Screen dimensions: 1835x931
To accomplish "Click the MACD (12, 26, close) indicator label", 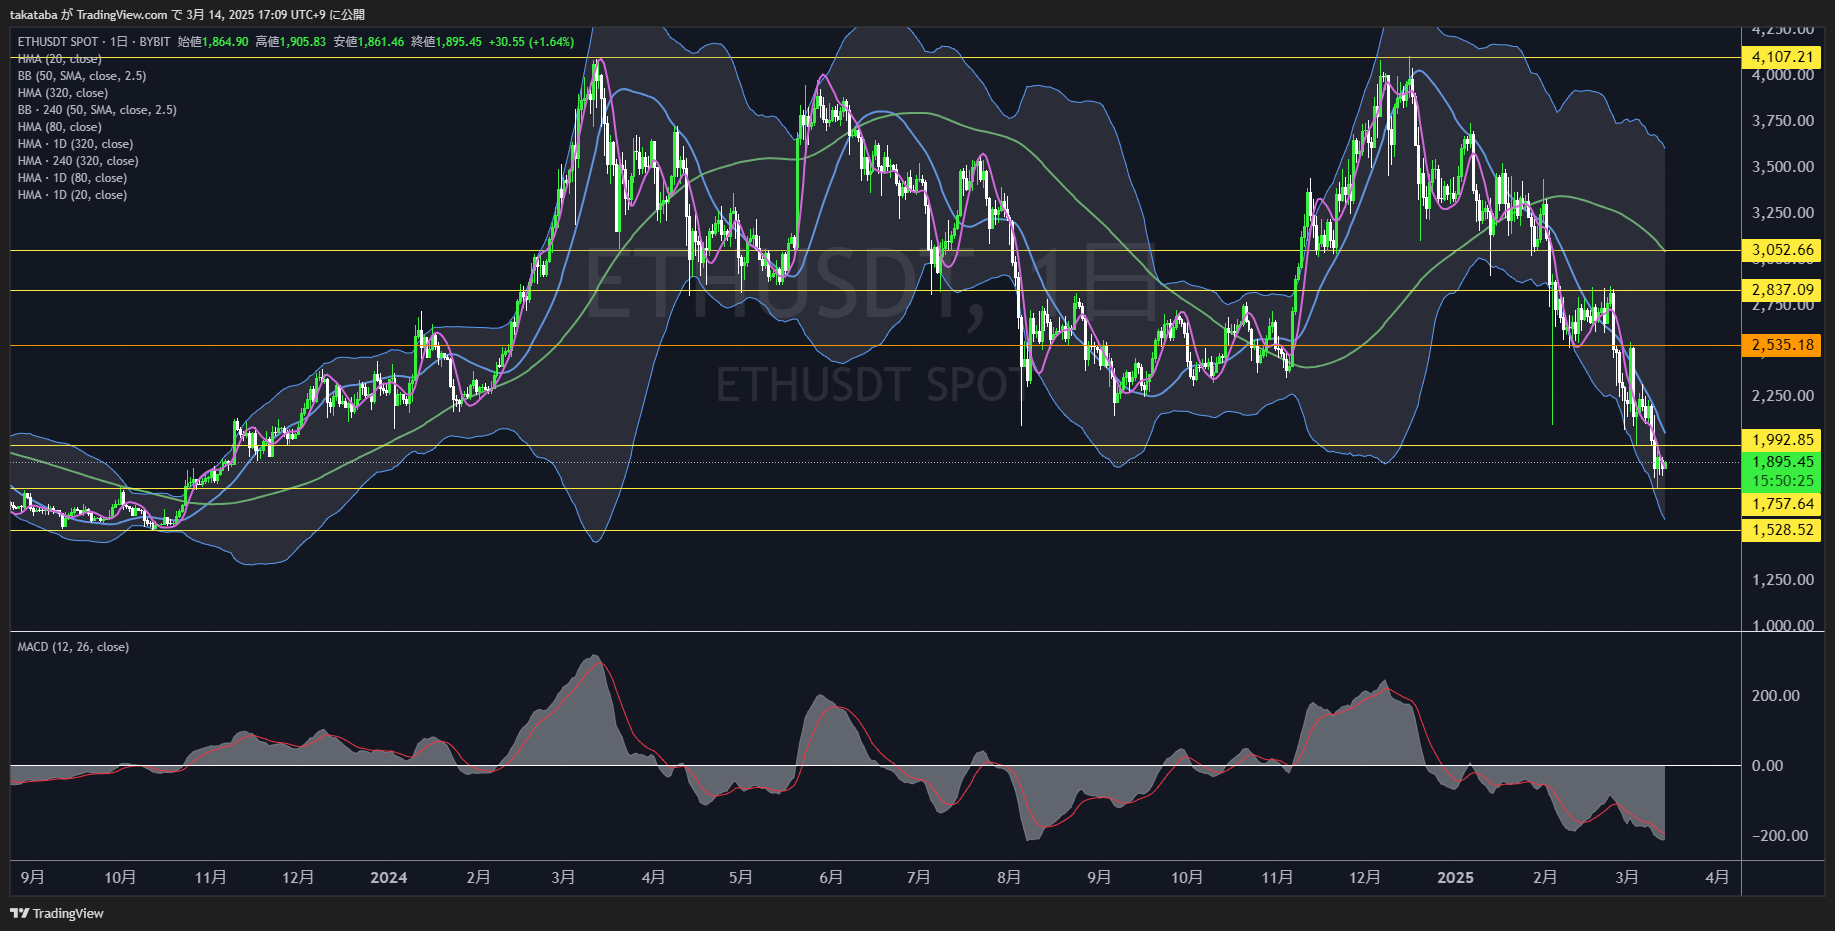I will (x=73, y=647).
